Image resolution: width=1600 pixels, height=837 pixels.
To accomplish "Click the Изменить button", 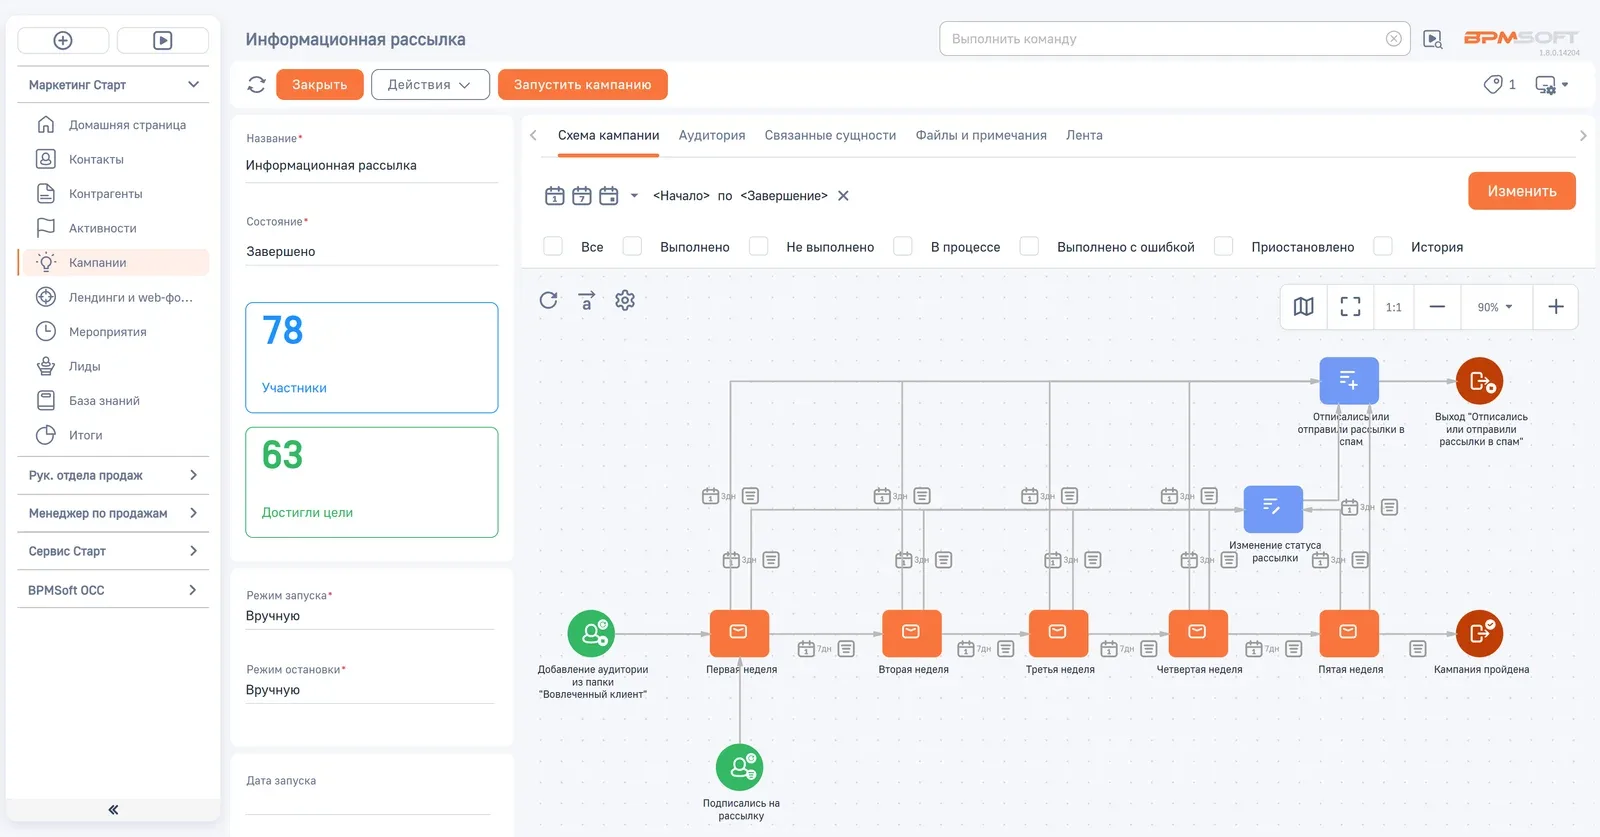I will point(1521,191).
